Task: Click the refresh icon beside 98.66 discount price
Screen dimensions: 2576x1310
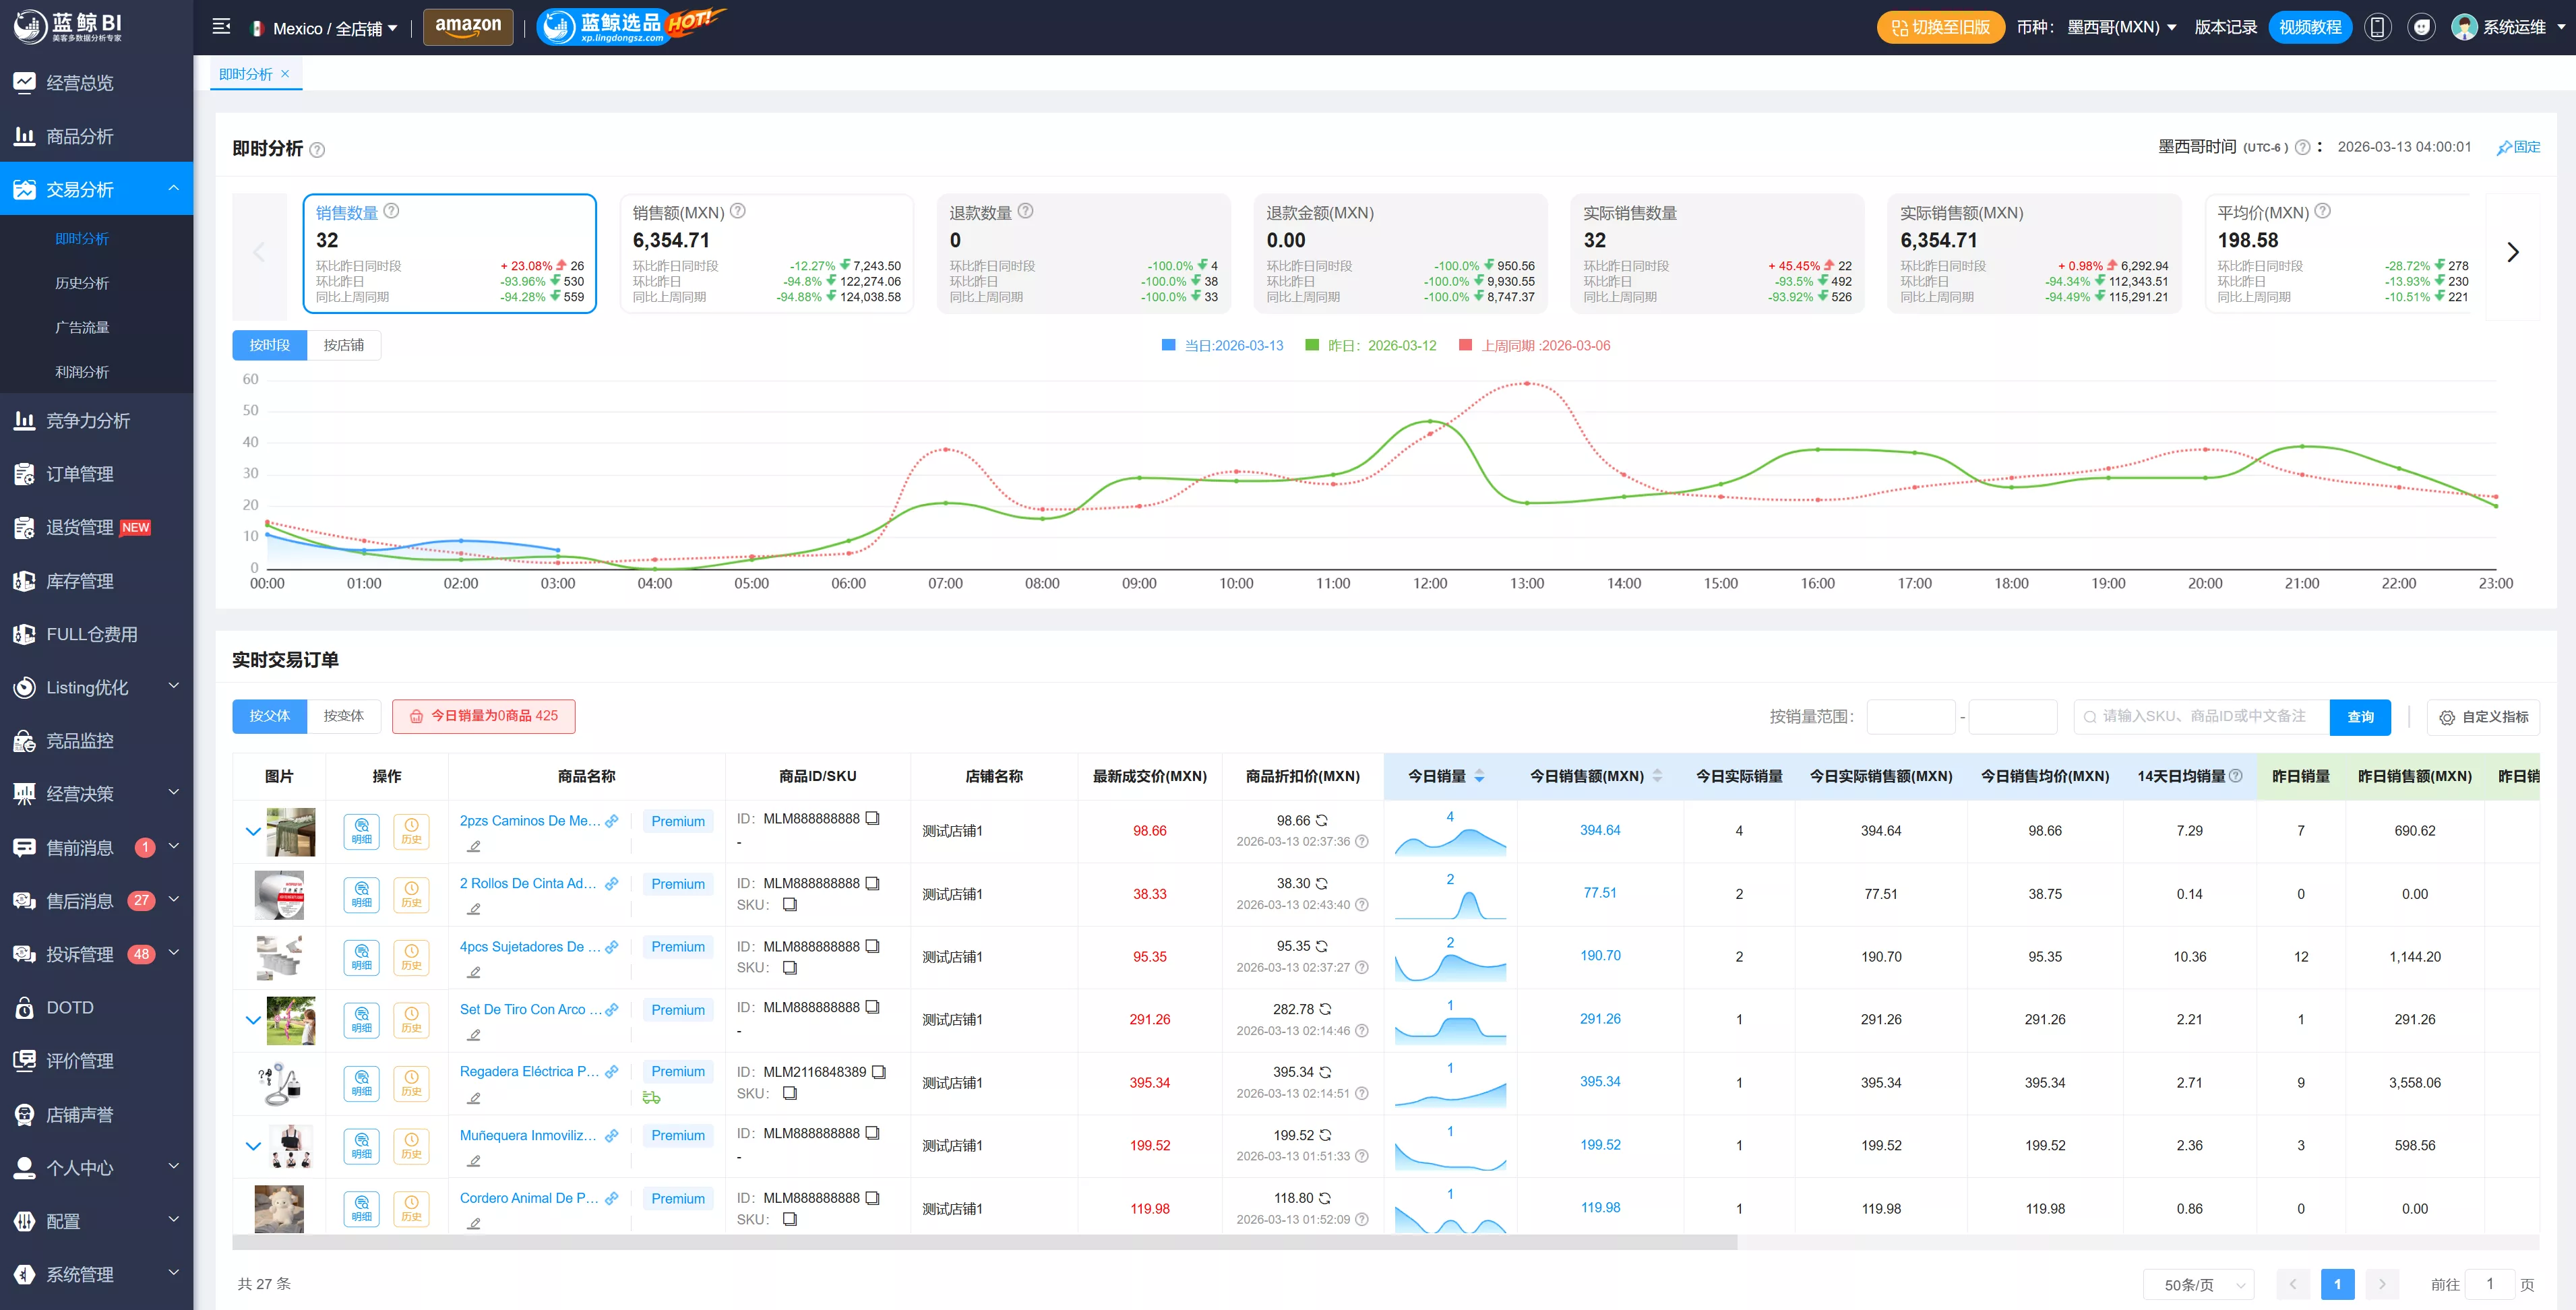Action: 1322,820
